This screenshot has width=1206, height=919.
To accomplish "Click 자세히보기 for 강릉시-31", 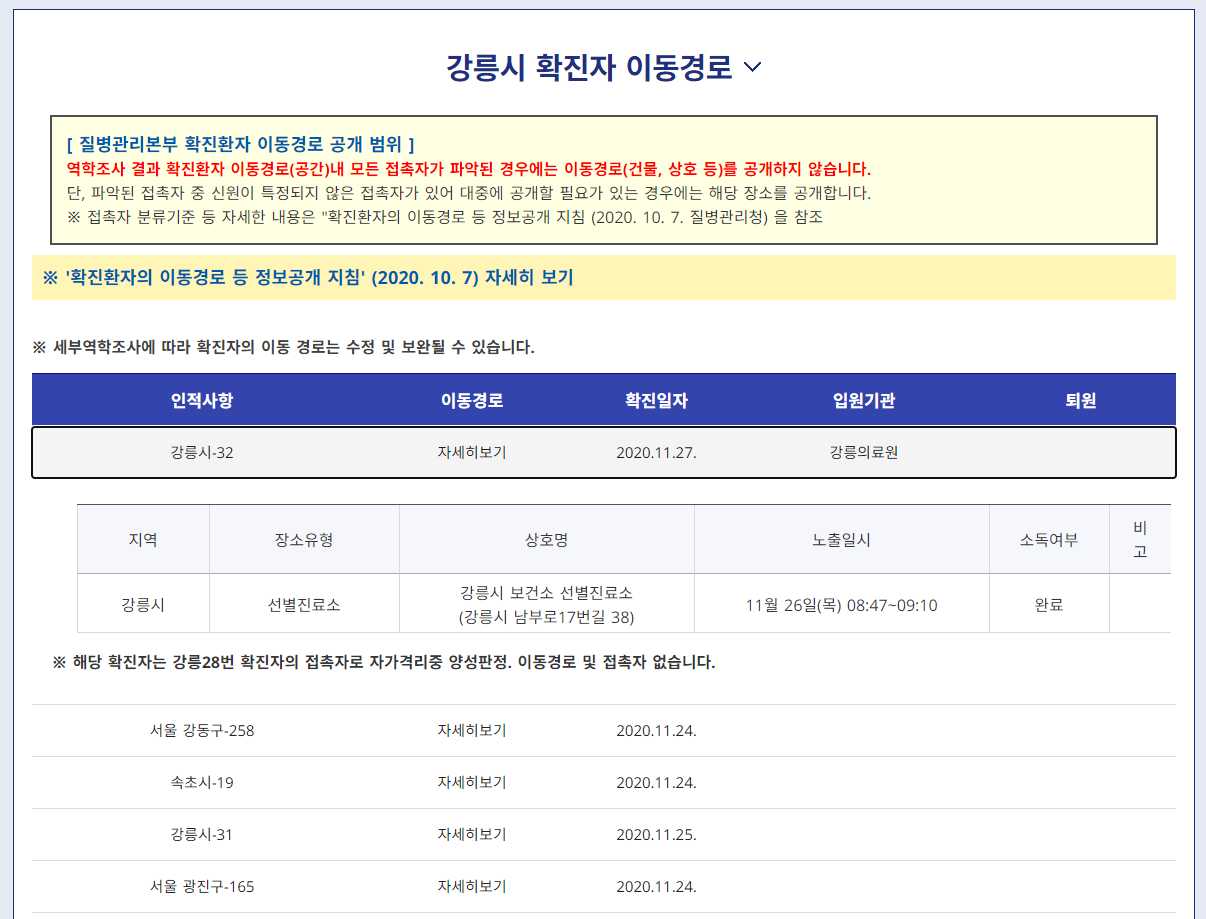I will [x=472, y=834].
